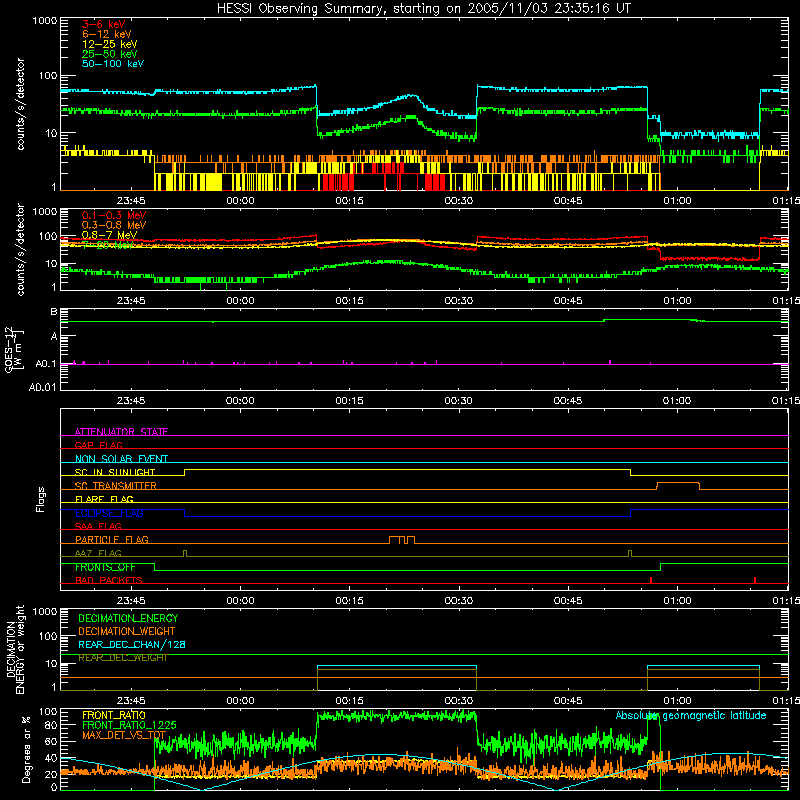This screenshot has height=800, width=800.
Task: Select the Degrees or % axis title
Action: pyautogui.click(x=27, y=750)
